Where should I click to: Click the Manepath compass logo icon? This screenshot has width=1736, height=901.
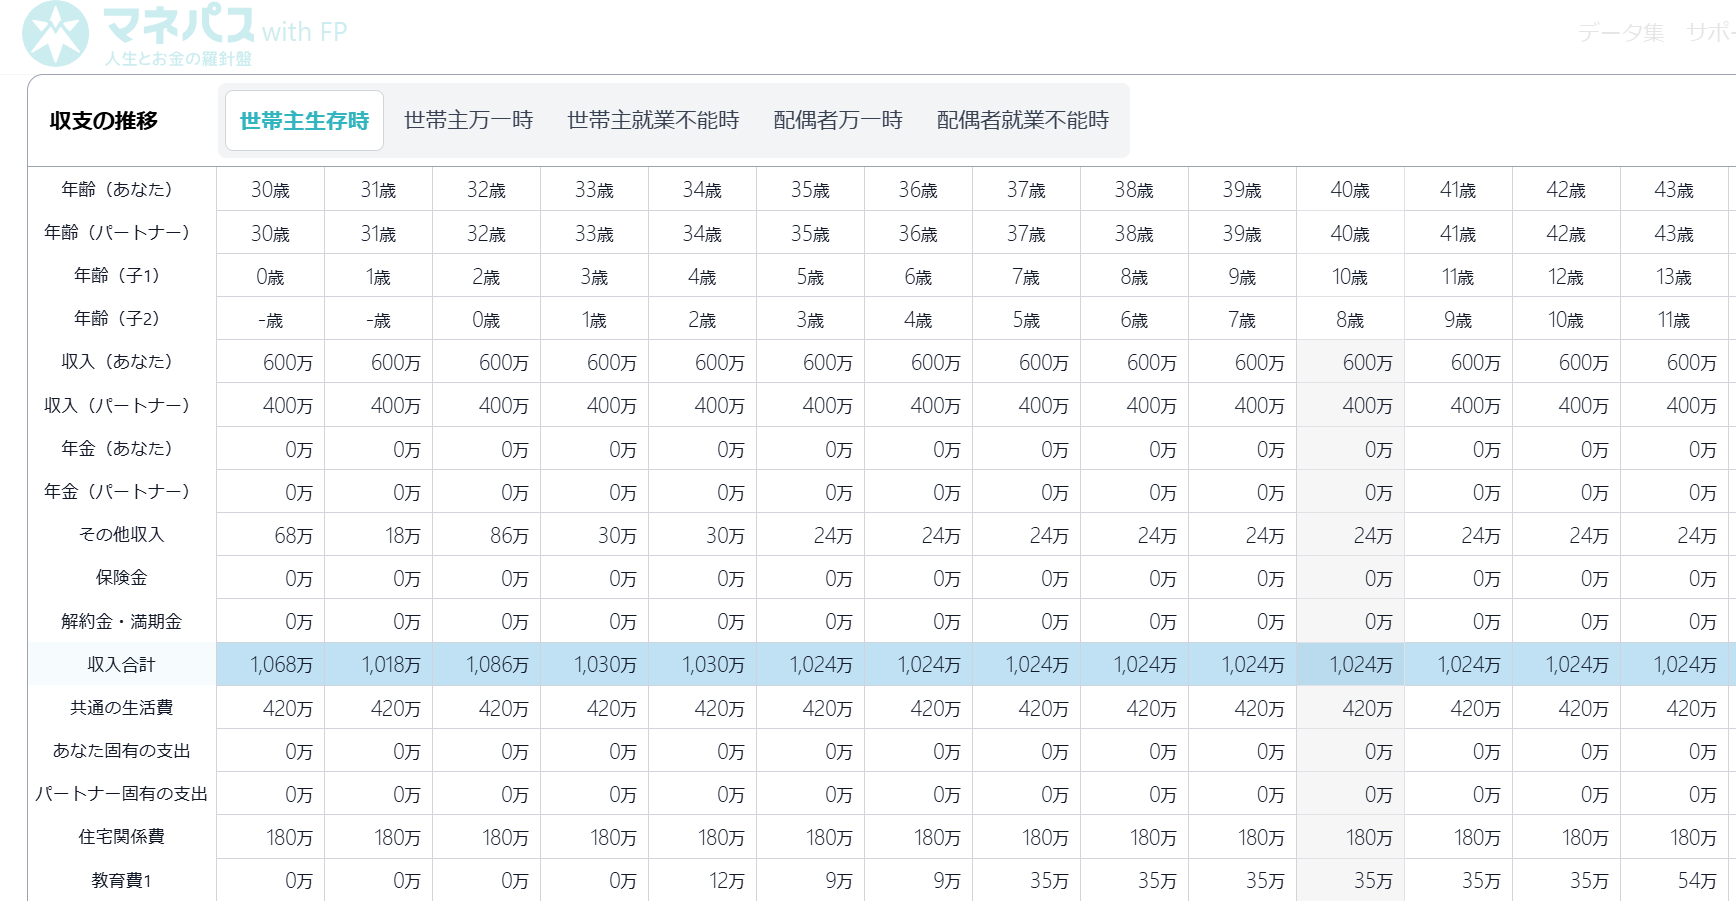(x=56, y=34)
